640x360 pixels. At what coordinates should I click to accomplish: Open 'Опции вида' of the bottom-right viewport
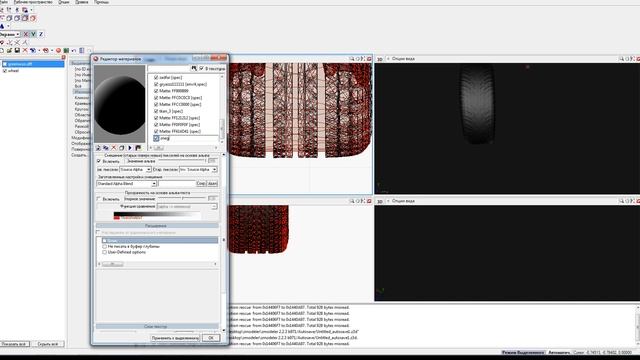(x=403, y=201)
